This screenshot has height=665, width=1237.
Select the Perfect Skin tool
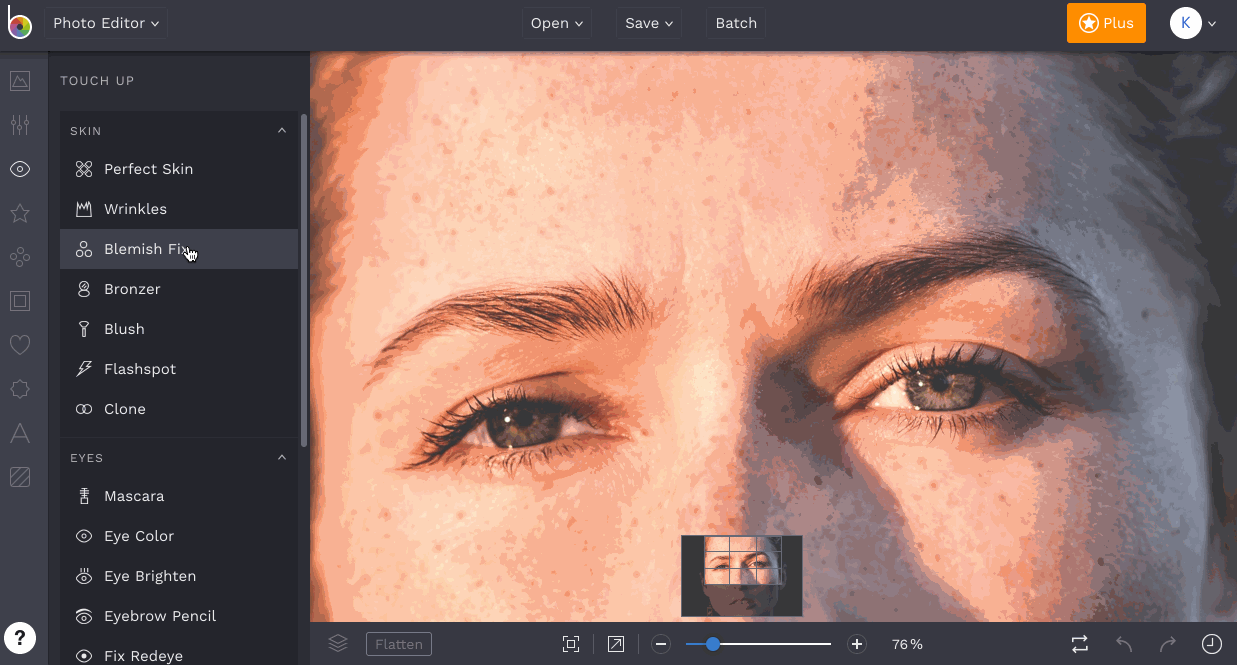pyautogui.click(x=179, y=169)
